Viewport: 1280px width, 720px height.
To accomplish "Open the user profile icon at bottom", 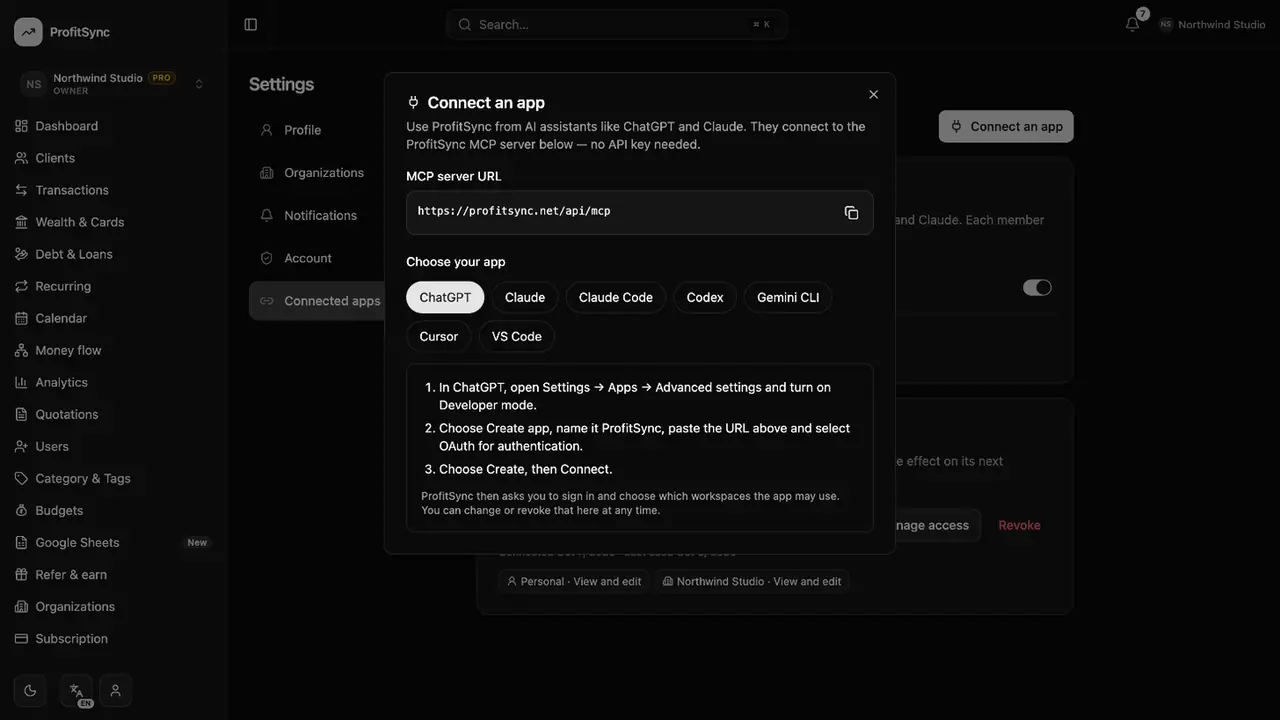I will click(115, 690).
